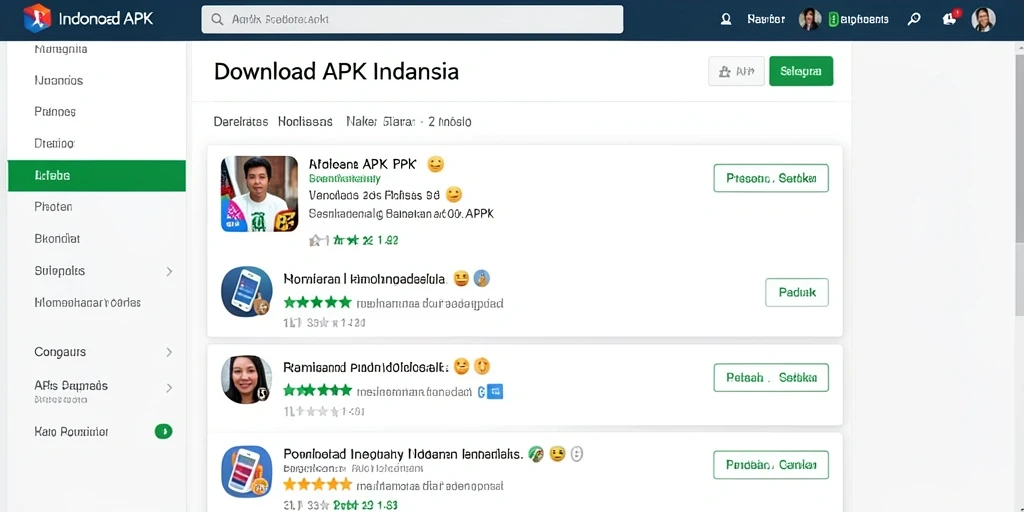Select the highlighted green sidebar item
The height and width of the screenshot is (512, 1024).
coord(97,176)
